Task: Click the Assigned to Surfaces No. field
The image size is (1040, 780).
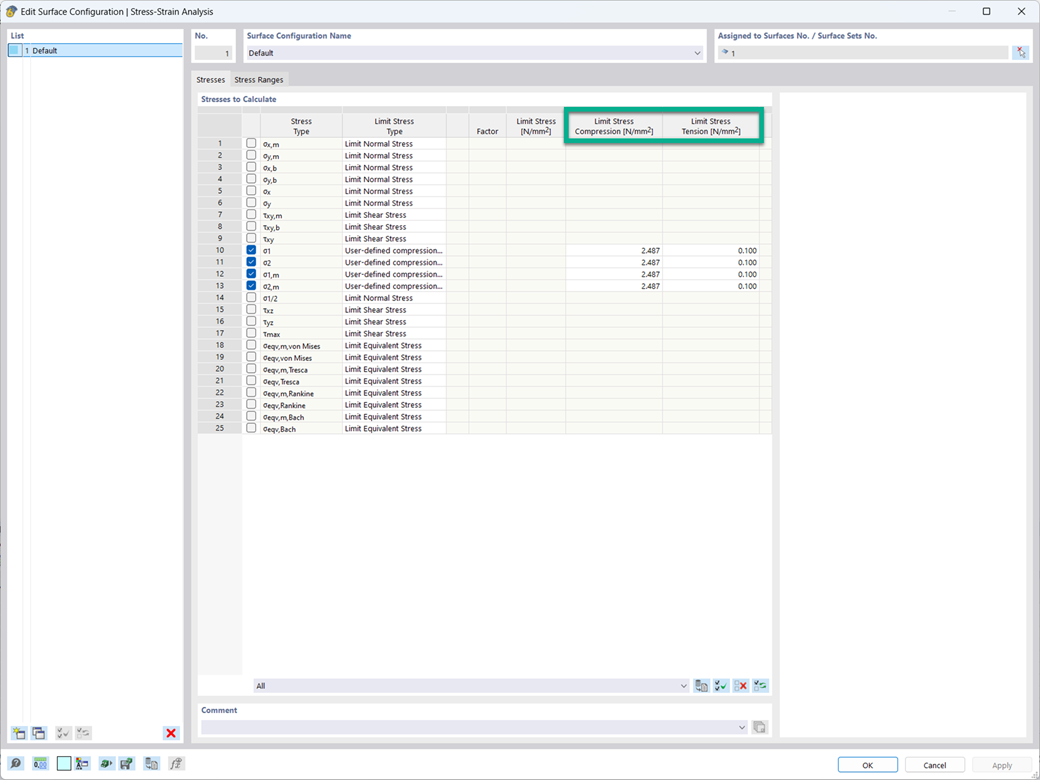Action: (x=863, y=53)
